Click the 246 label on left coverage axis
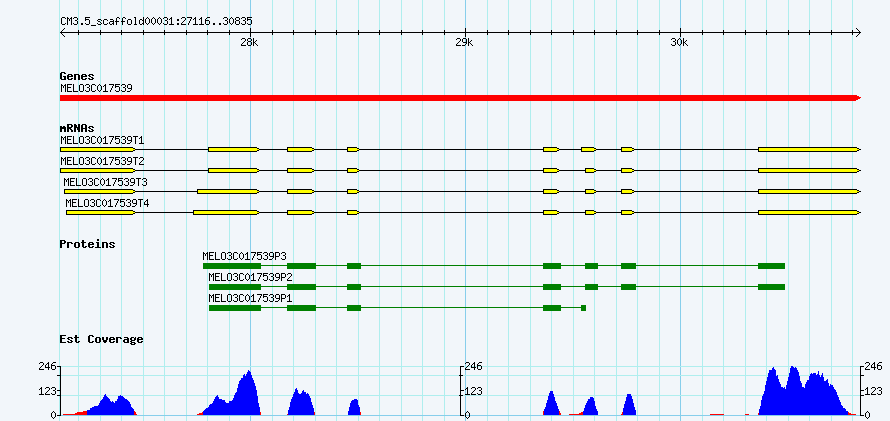This screenshot has height=421, width=890. pyautogui.click(x=47, y=367)
